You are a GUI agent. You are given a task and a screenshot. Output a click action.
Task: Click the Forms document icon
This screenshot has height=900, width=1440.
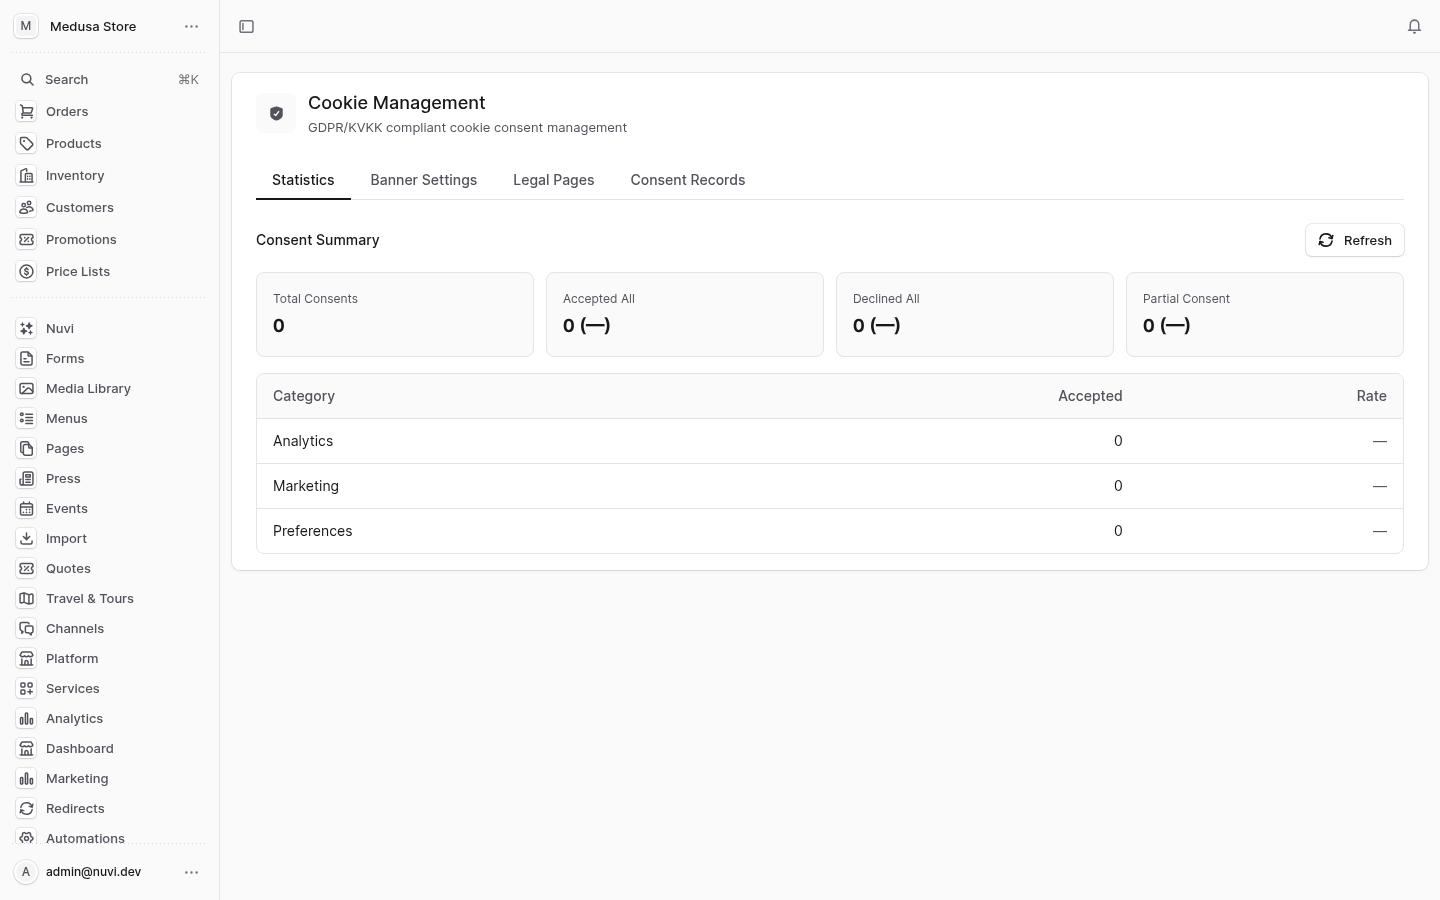27,359
